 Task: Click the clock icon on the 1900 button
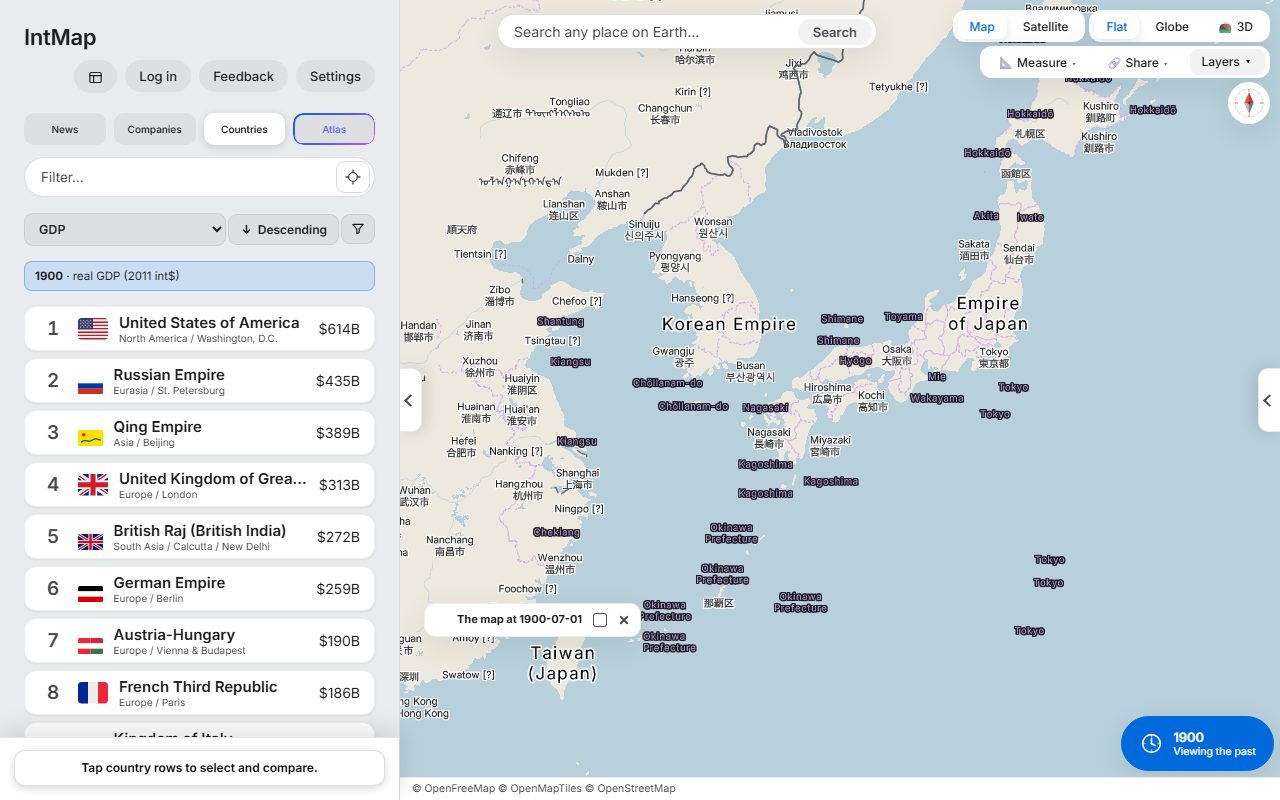1151,744
